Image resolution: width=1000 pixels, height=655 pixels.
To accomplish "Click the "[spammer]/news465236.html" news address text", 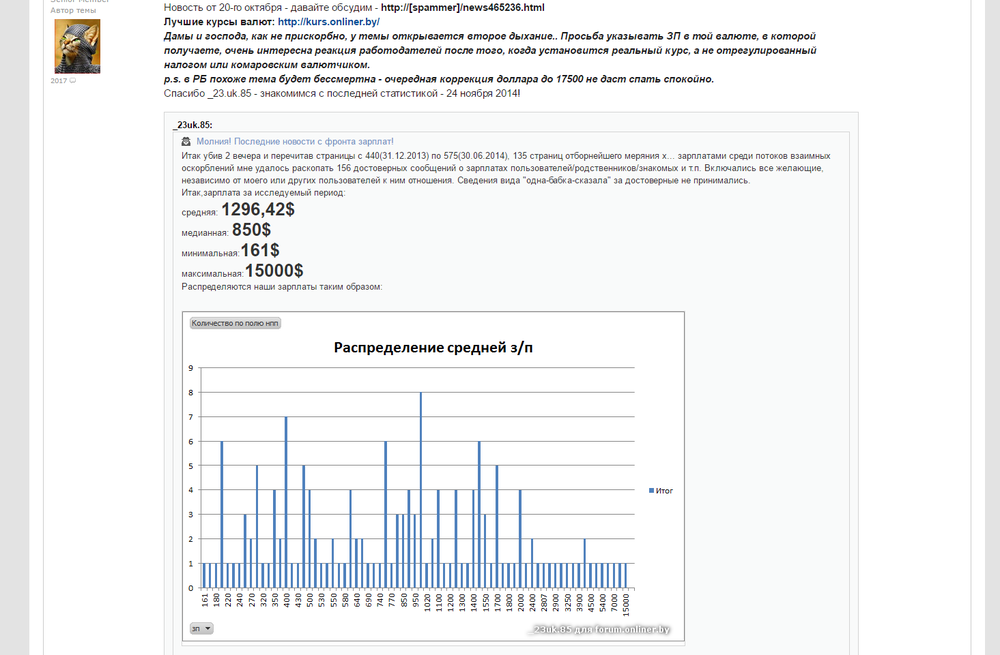I will tap(463, 8).
